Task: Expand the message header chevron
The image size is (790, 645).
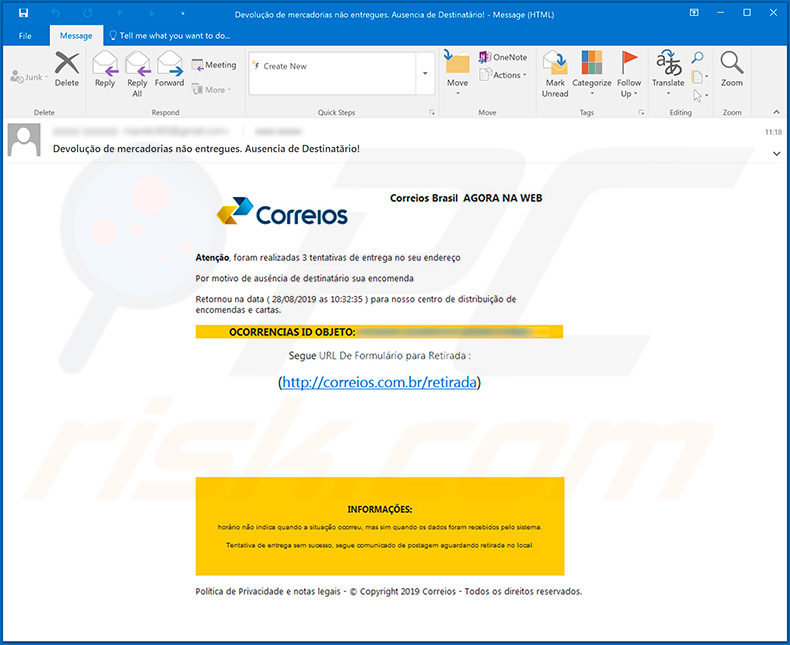Action: pos(776,154)
